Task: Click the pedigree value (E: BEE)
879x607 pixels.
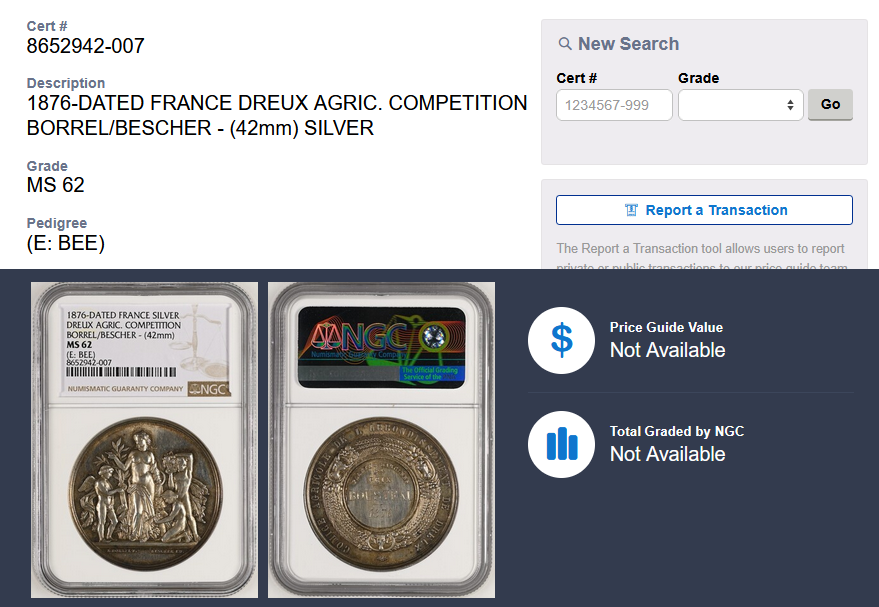Action: coord(66,243)
